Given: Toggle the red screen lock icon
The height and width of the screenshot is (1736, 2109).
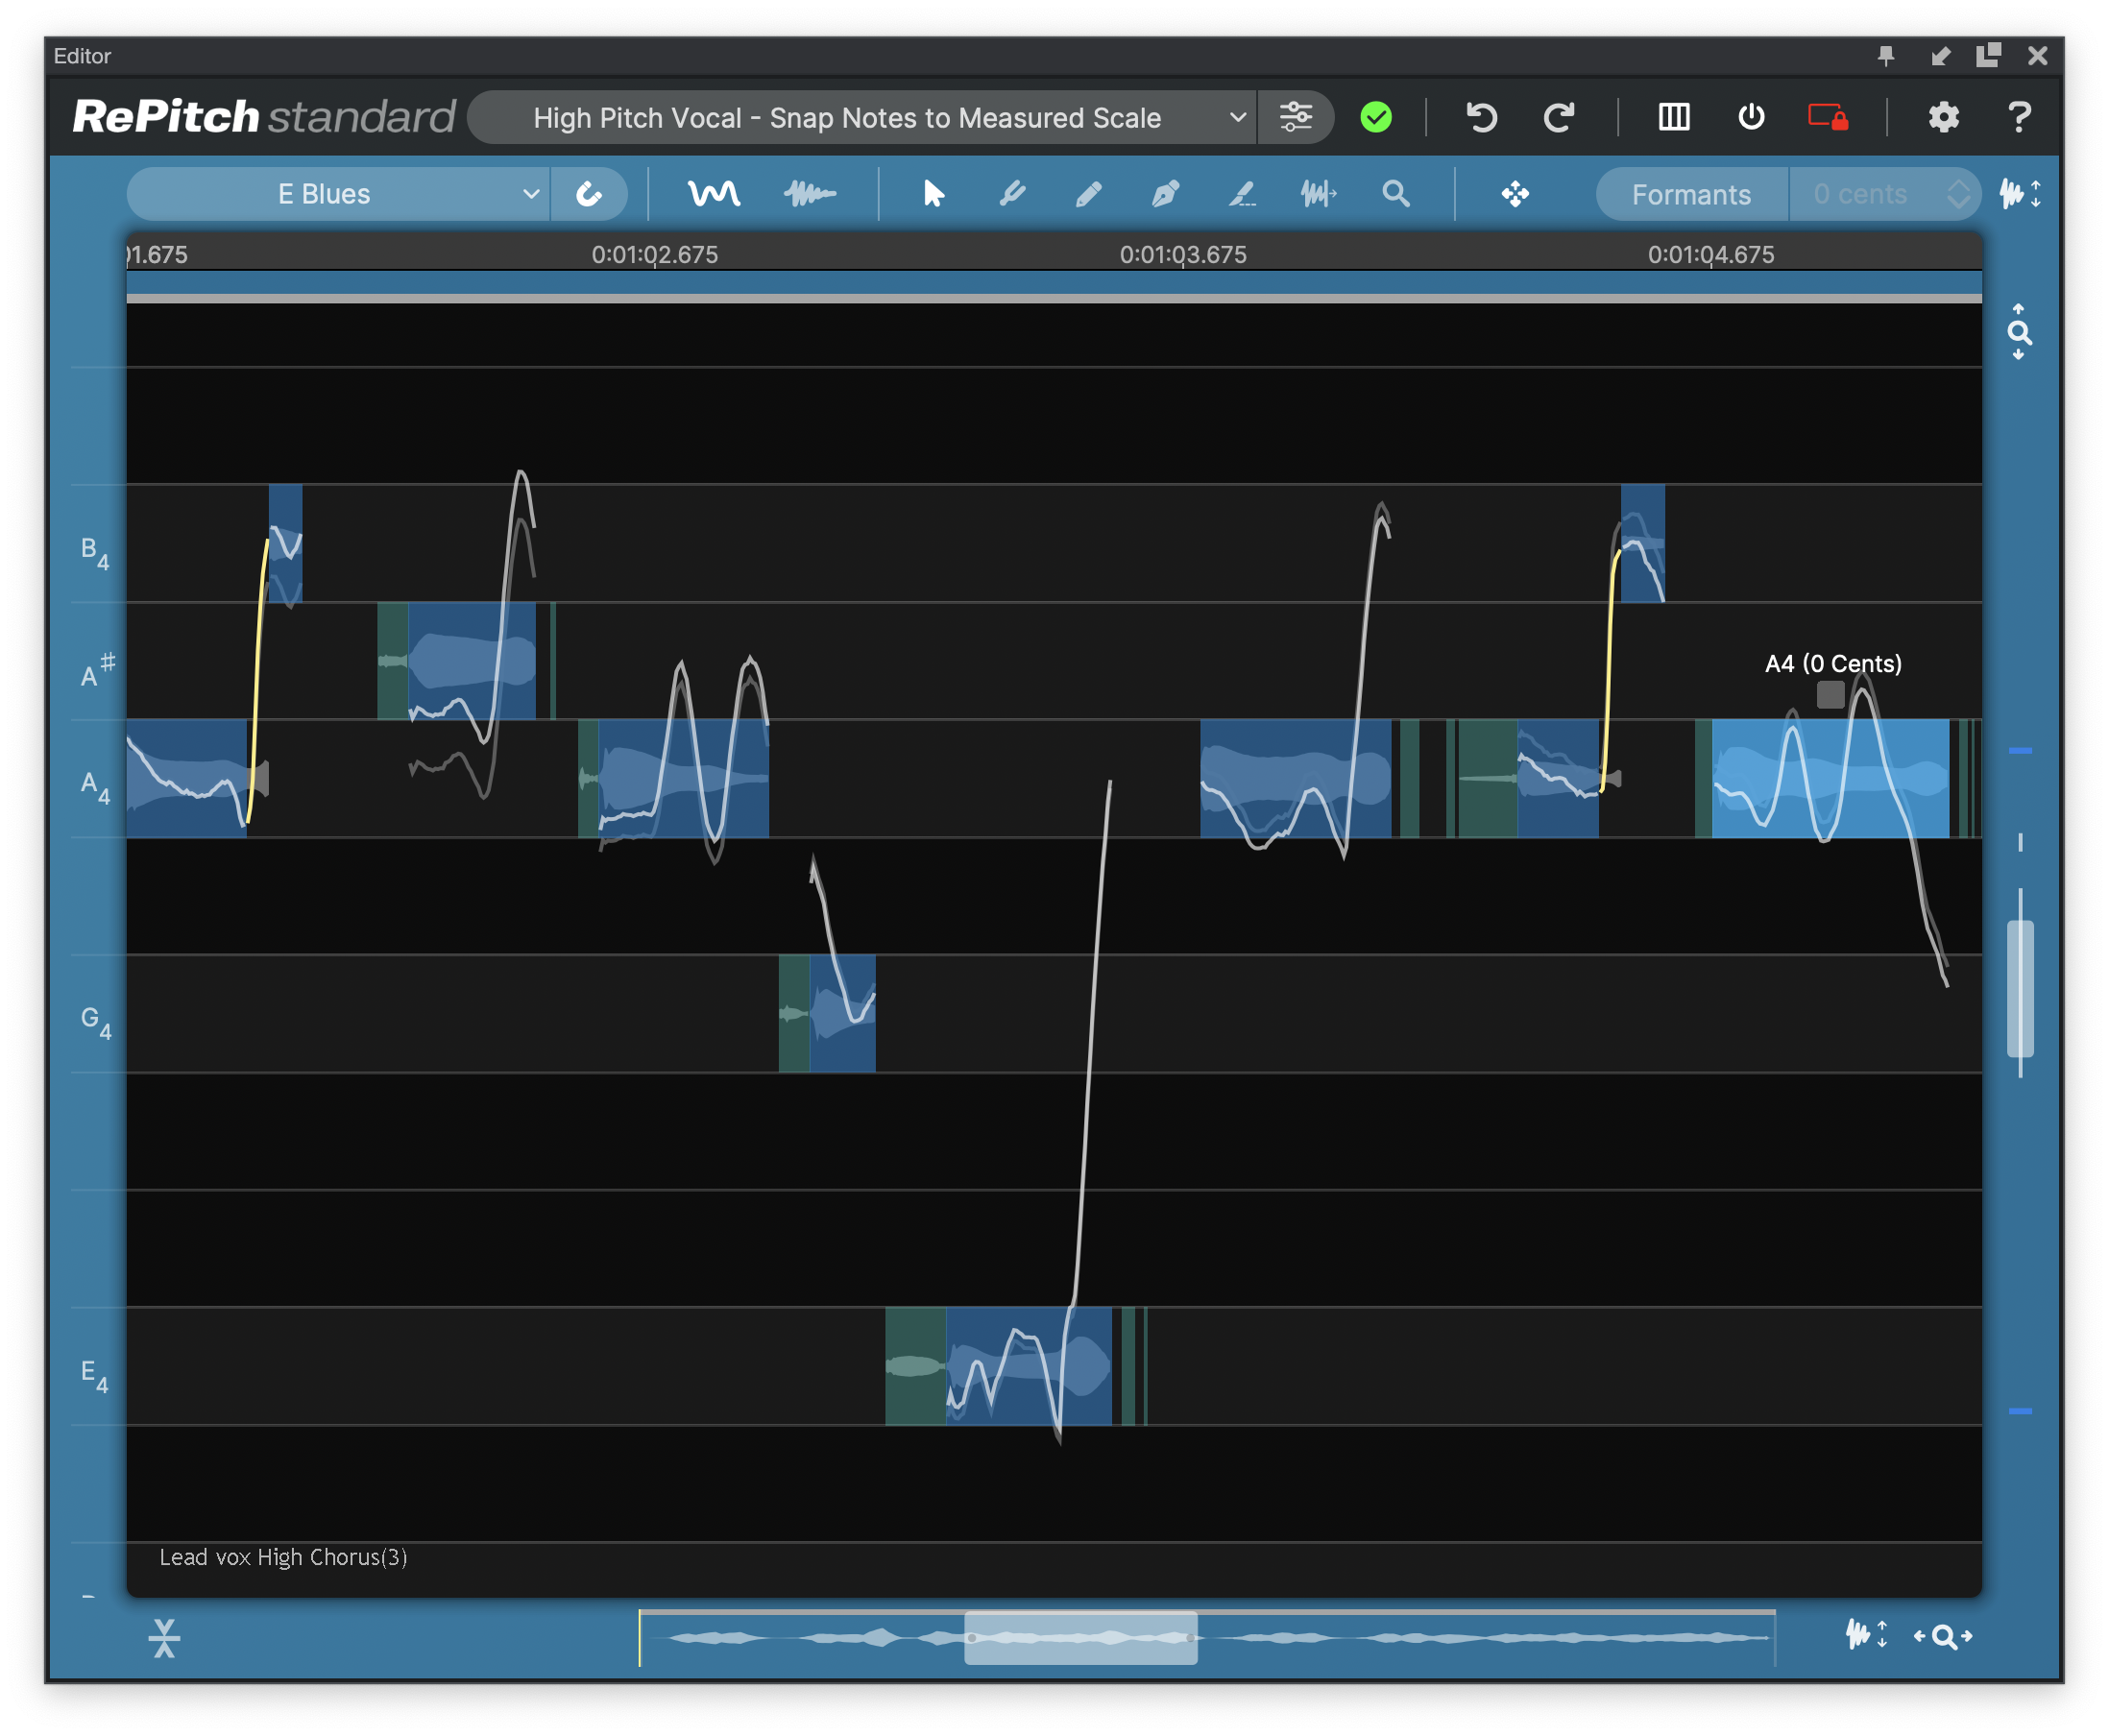Looking at the screenshot, I should [x=1828, y=117].
